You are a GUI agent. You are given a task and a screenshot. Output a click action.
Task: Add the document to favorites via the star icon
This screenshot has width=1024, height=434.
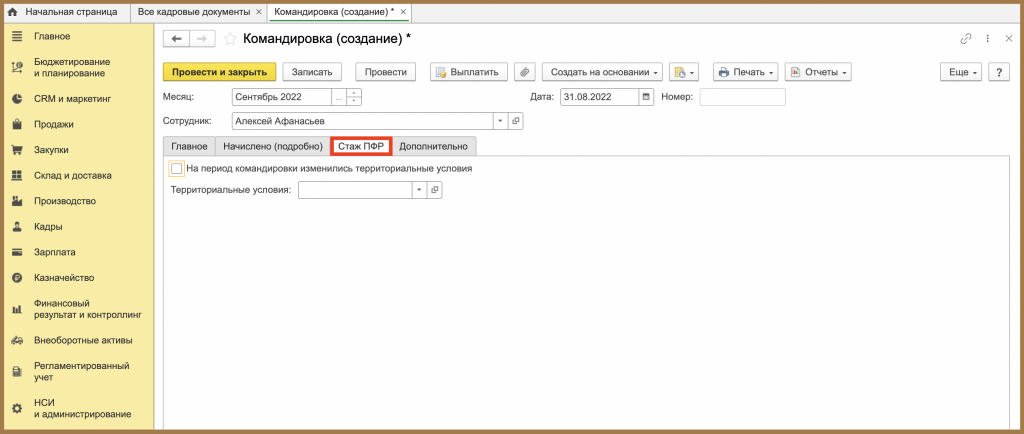click(230, 39)
